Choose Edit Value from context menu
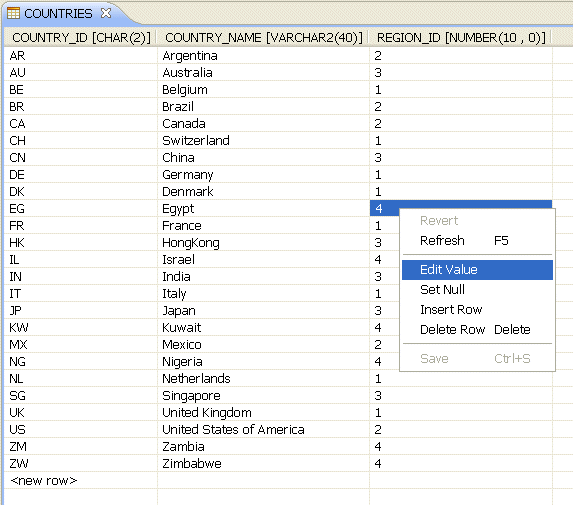The width and height of the screenshot is (573, 505). (477, 270)
